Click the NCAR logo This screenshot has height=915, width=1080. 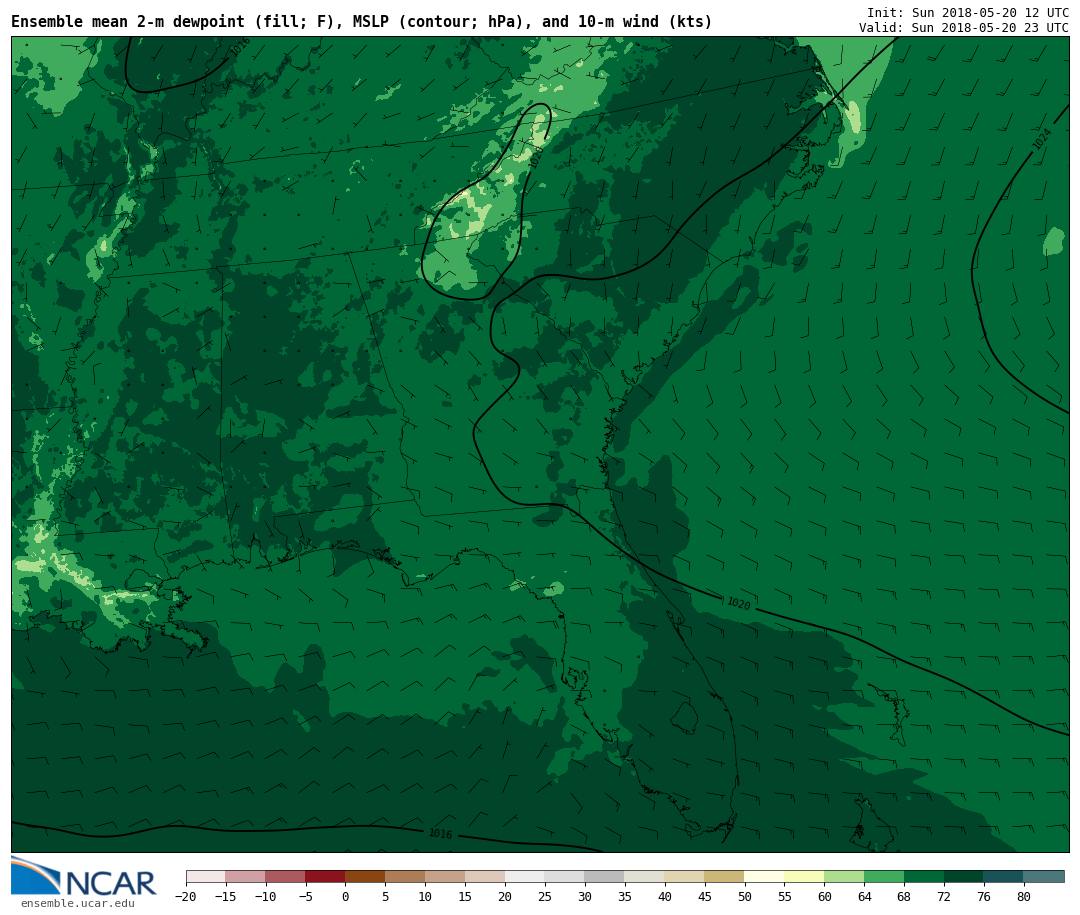(83, 876)
